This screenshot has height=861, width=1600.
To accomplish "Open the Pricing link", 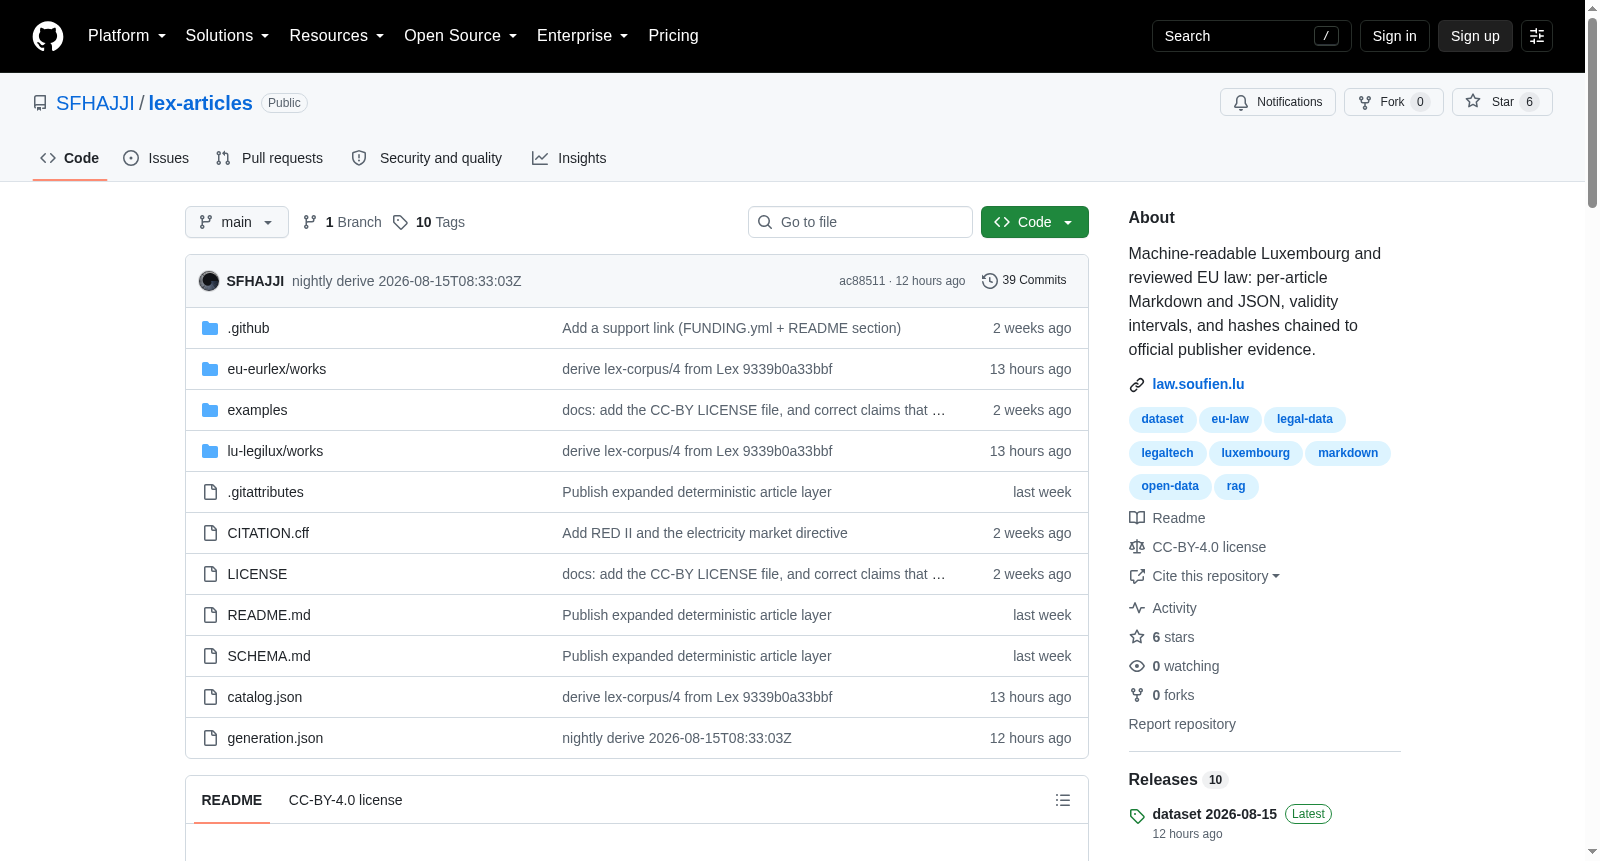I will coord(674,36).
